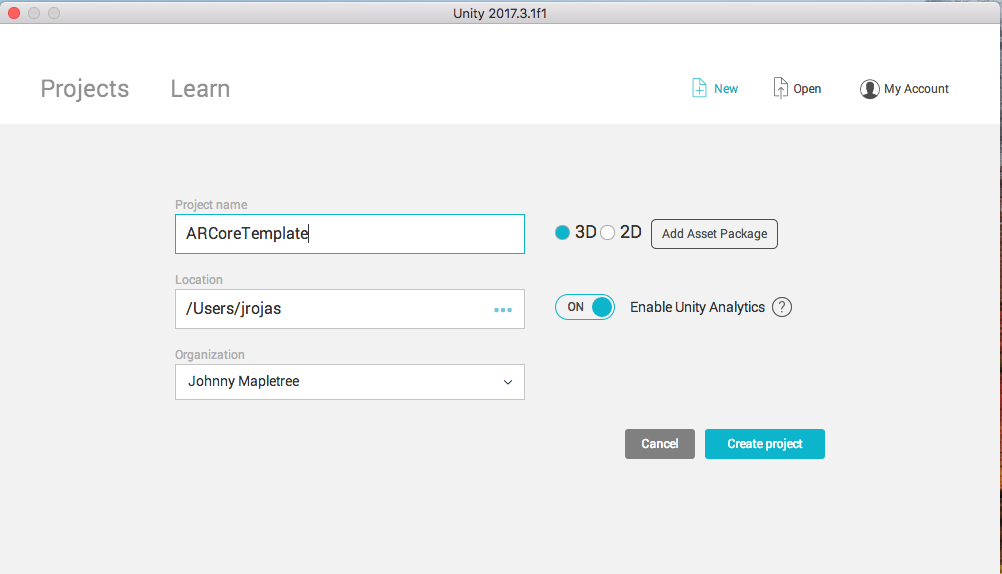Click the Unity 2017.3.1f1 title bar
1002x574 pixels.
(500, 12)
